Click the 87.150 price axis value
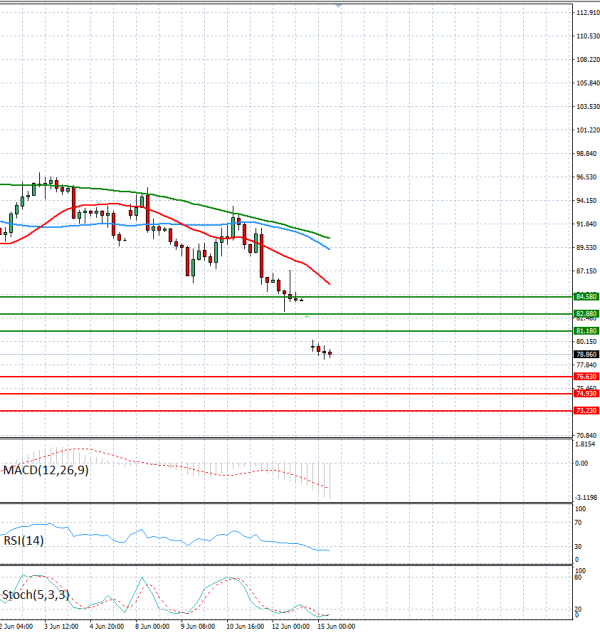The image size is (600, 633). coord(586,271)
